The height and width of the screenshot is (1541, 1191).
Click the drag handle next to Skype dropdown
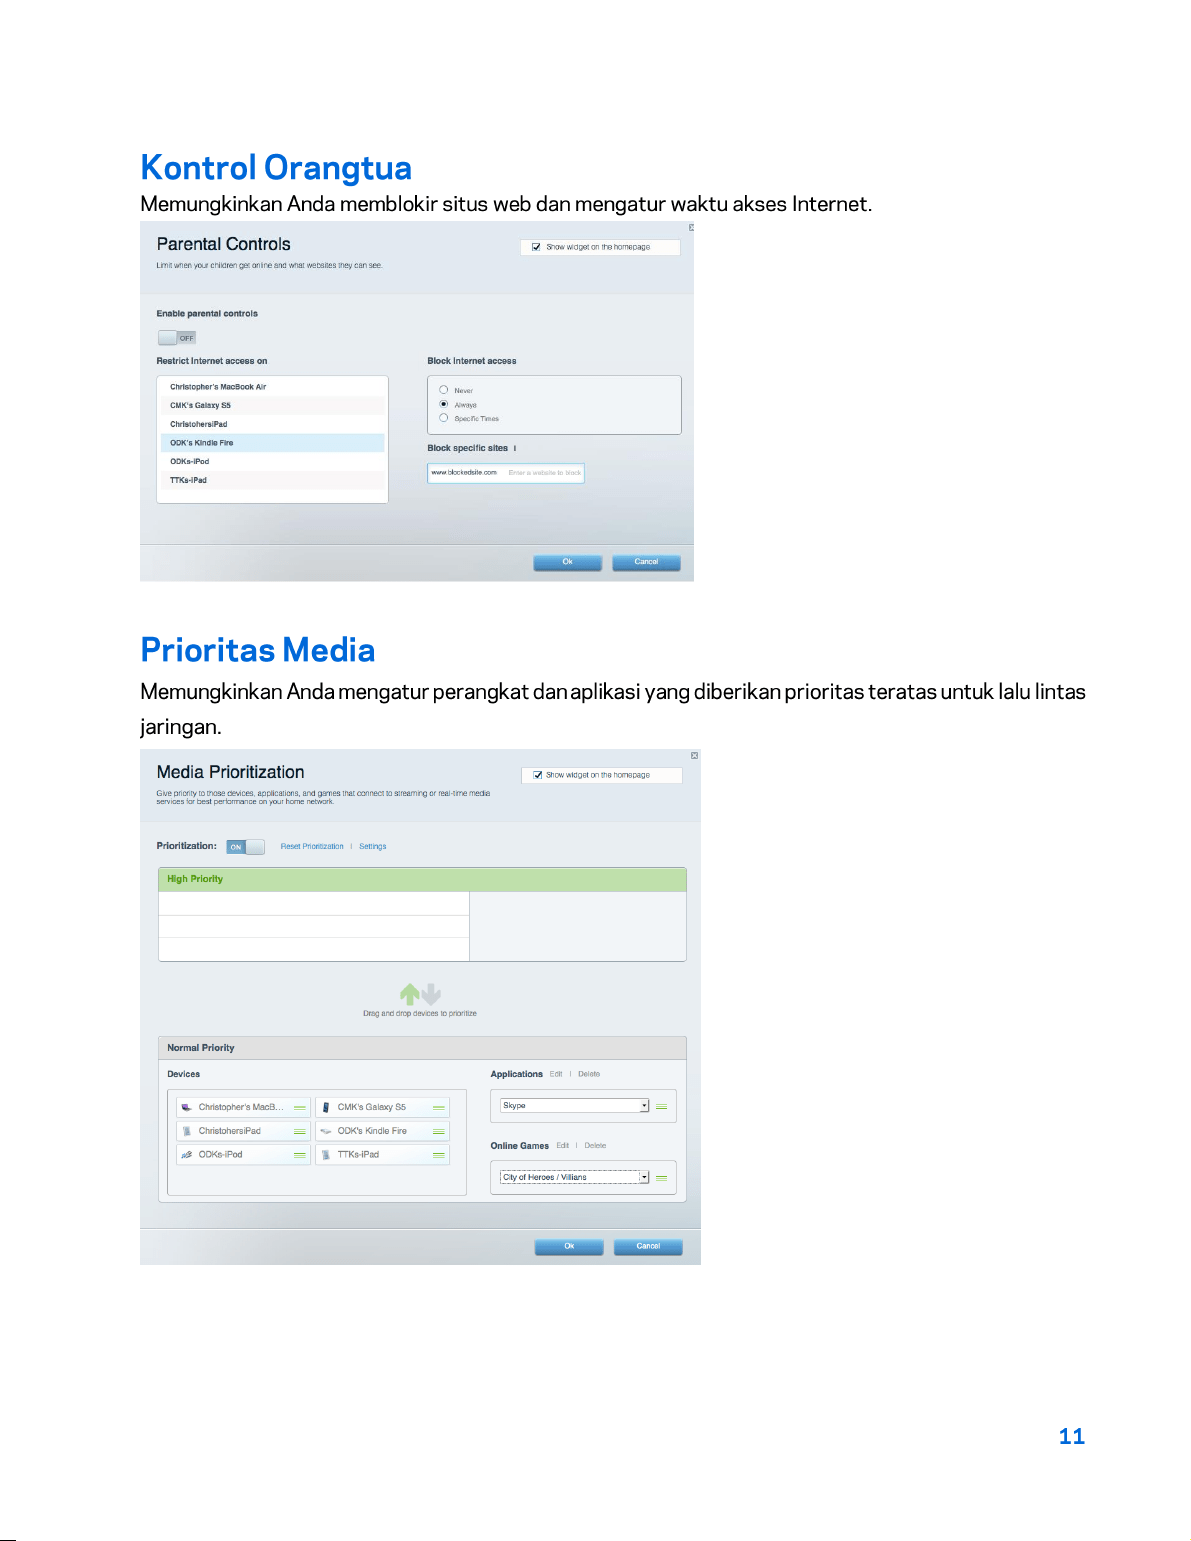661,1106
